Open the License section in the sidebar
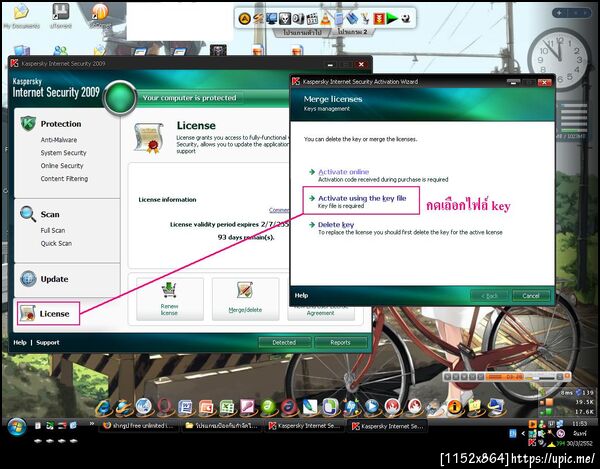600x469 pixels. pos(47,314)
